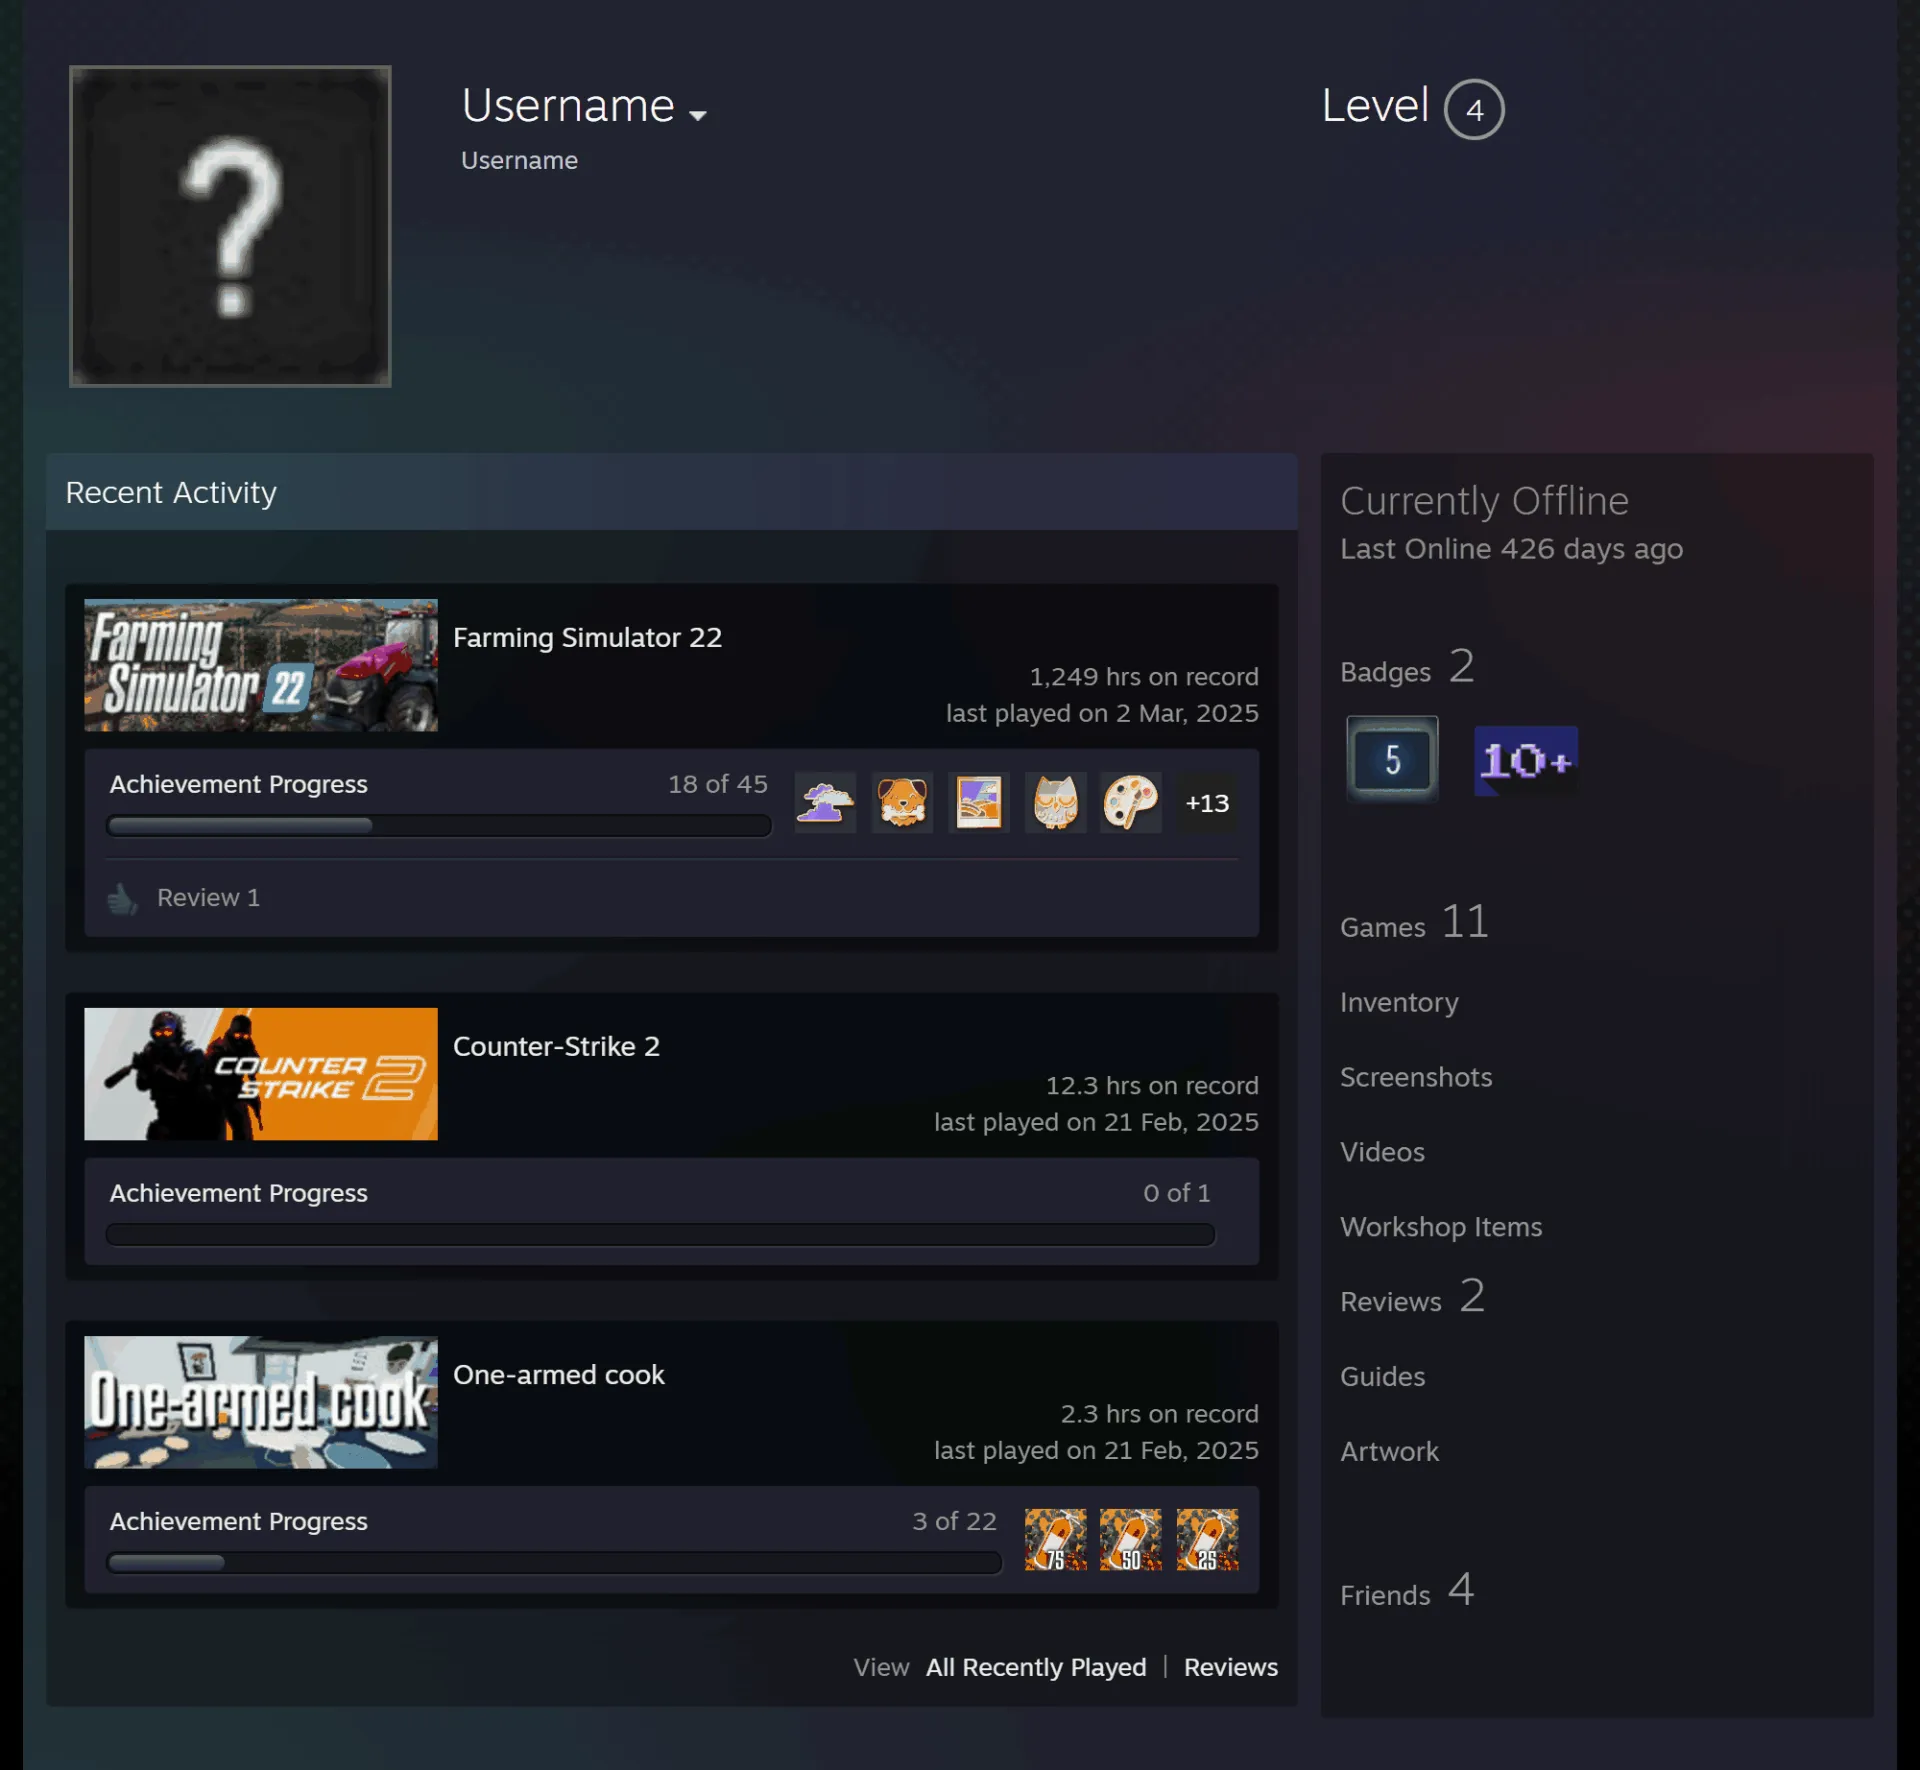
Task: Open the Reviews link at bottom
Action: coord(1231,1667)
